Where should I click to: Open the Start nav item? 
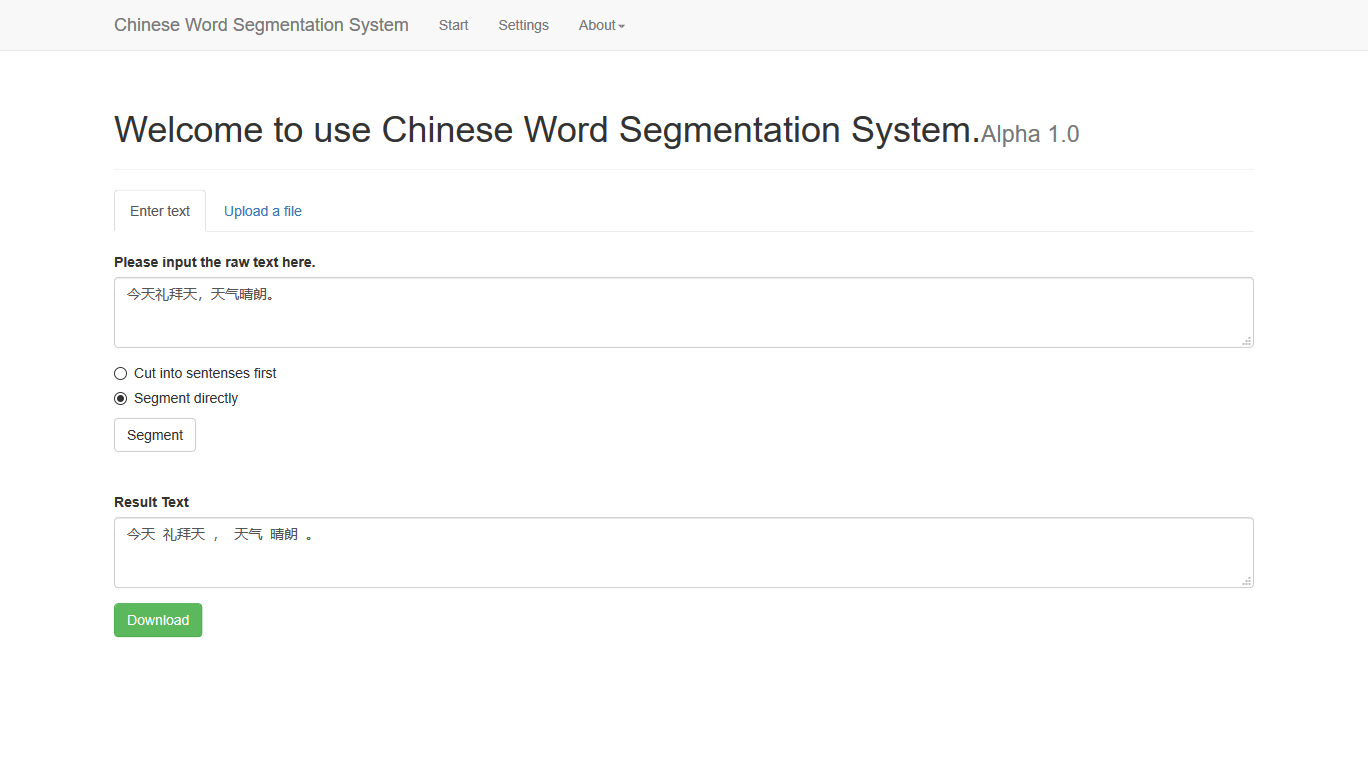click(453, 25)
